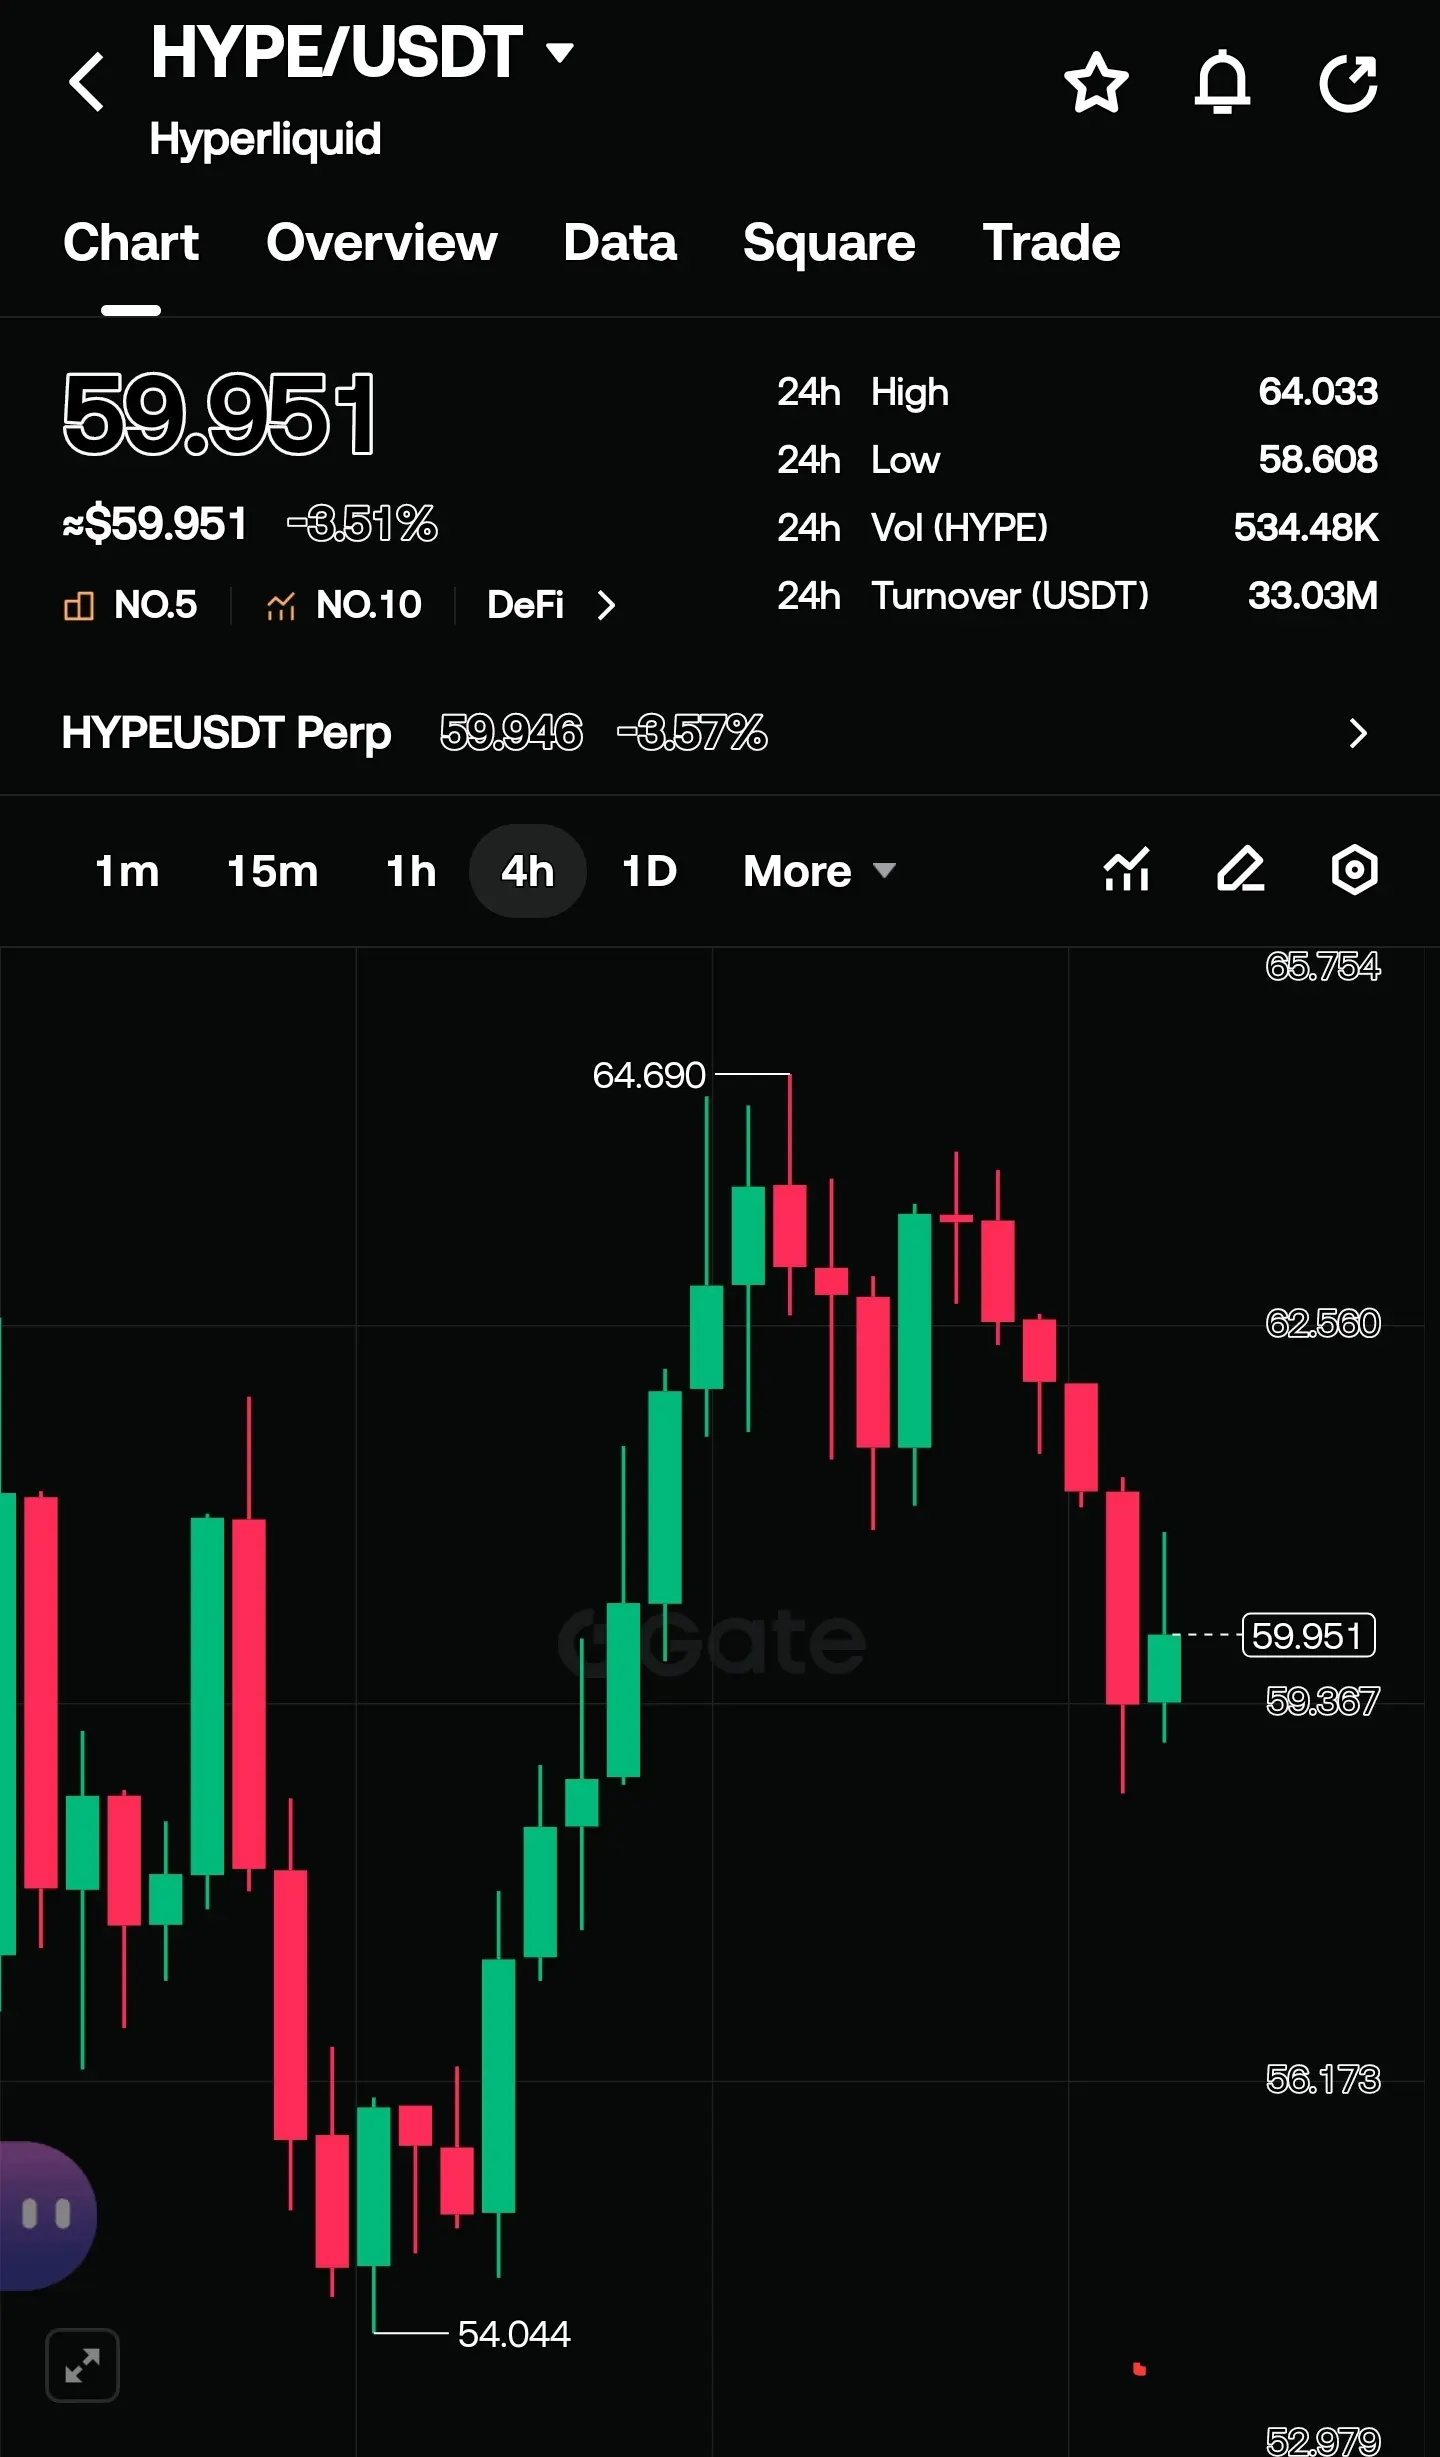Tap the 59.367 price axis label
Image resolution: width=1440 pixels, height=2457 pixels.
(x=1323, y=1702)
